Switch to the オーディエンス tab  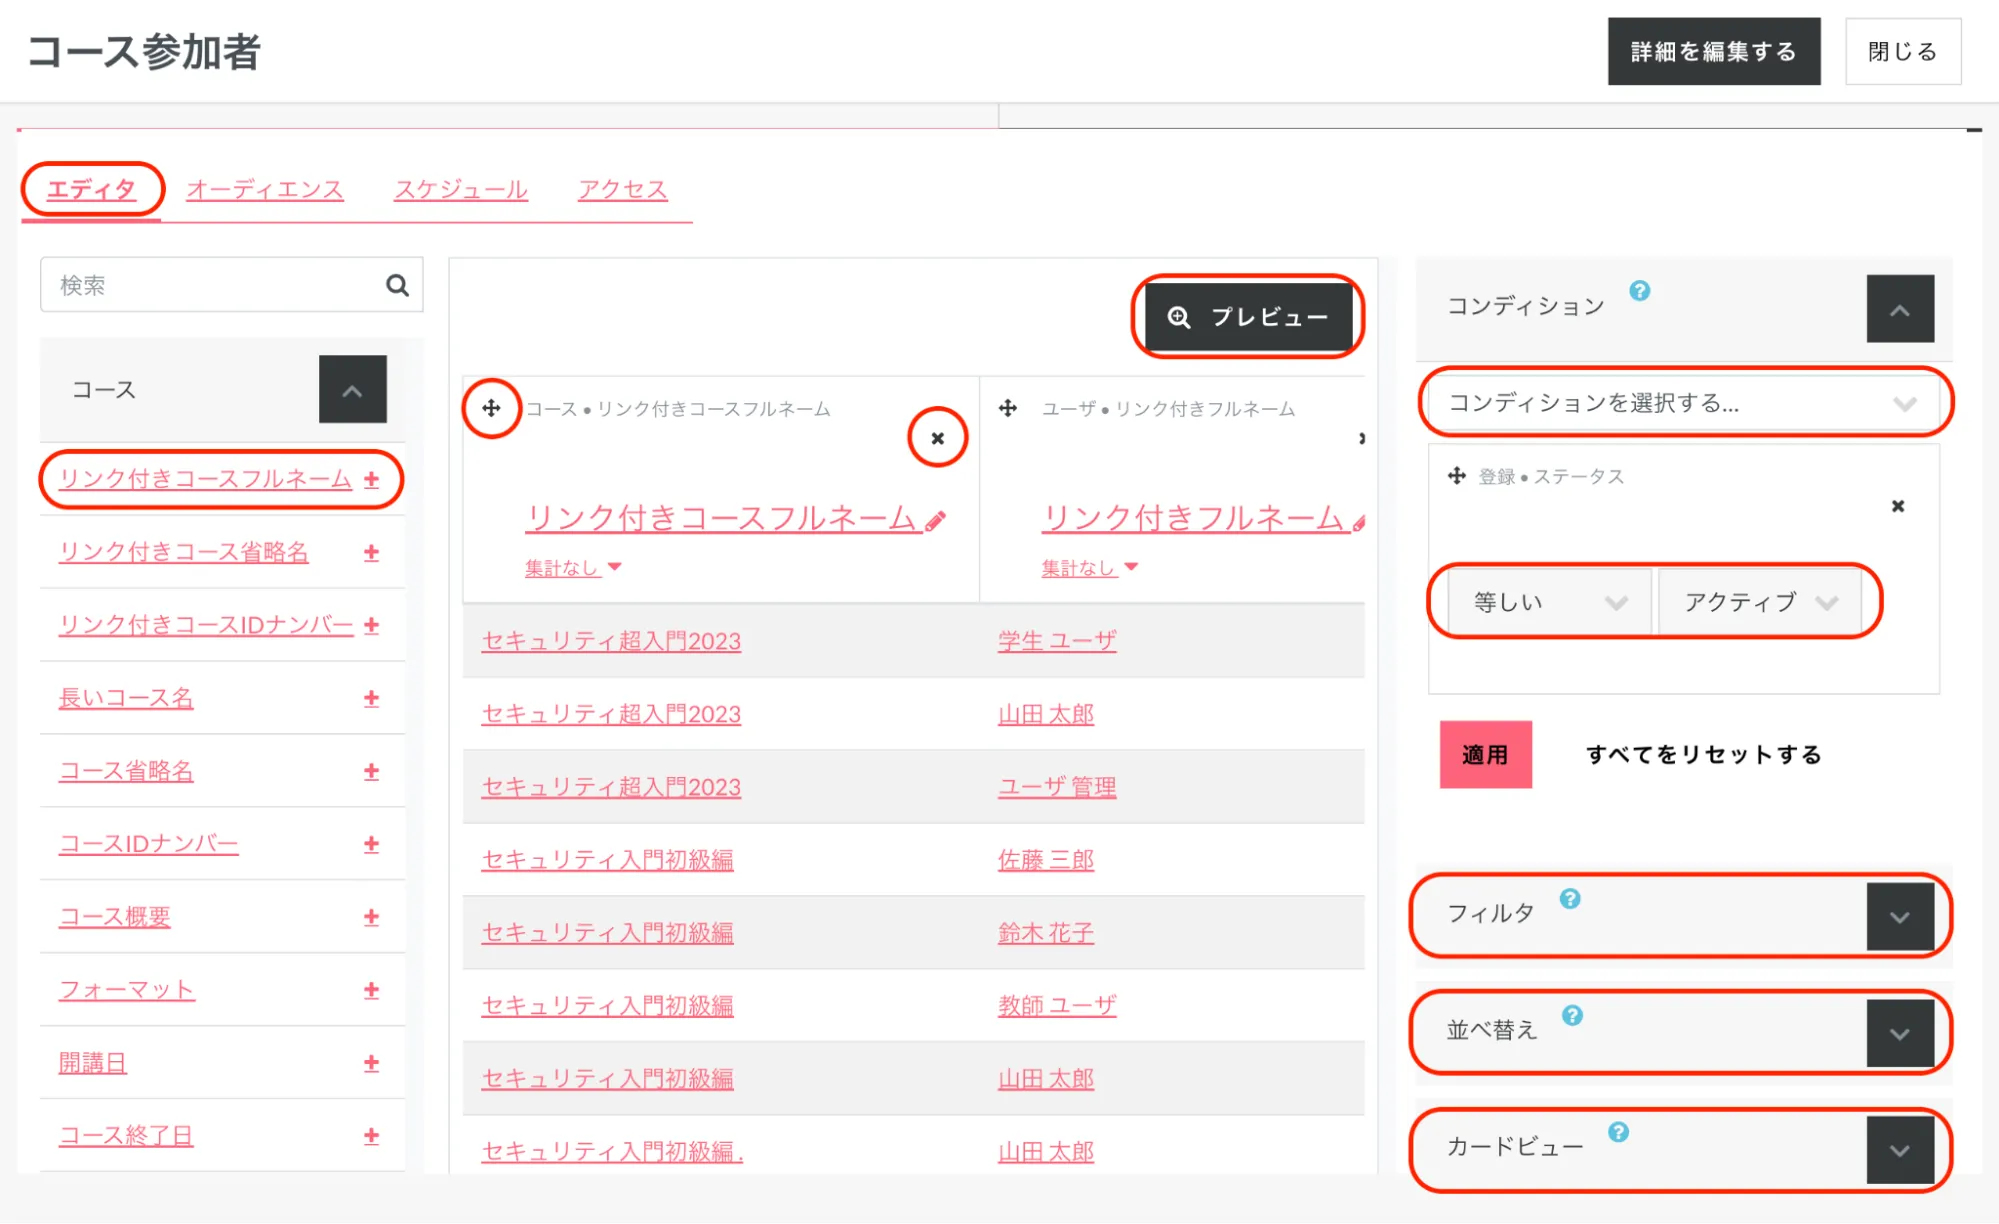(x=265, y=189)
